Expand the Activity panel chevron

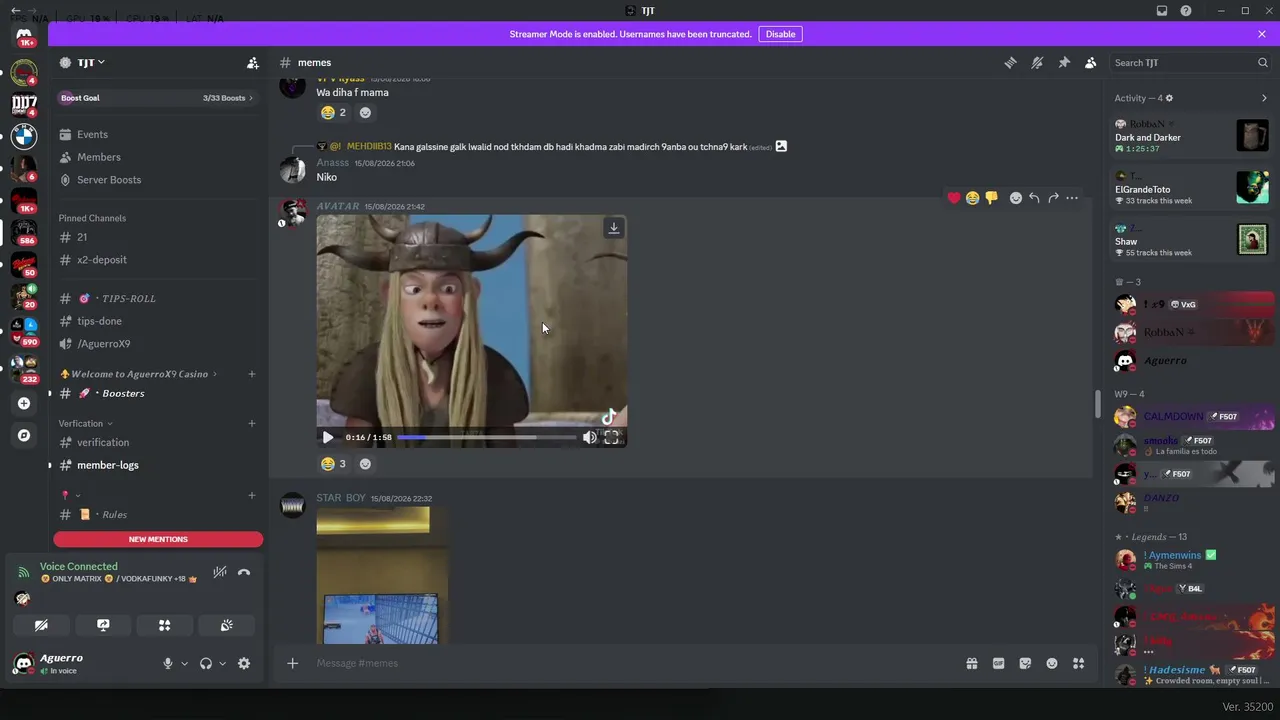click(1264, 98)
